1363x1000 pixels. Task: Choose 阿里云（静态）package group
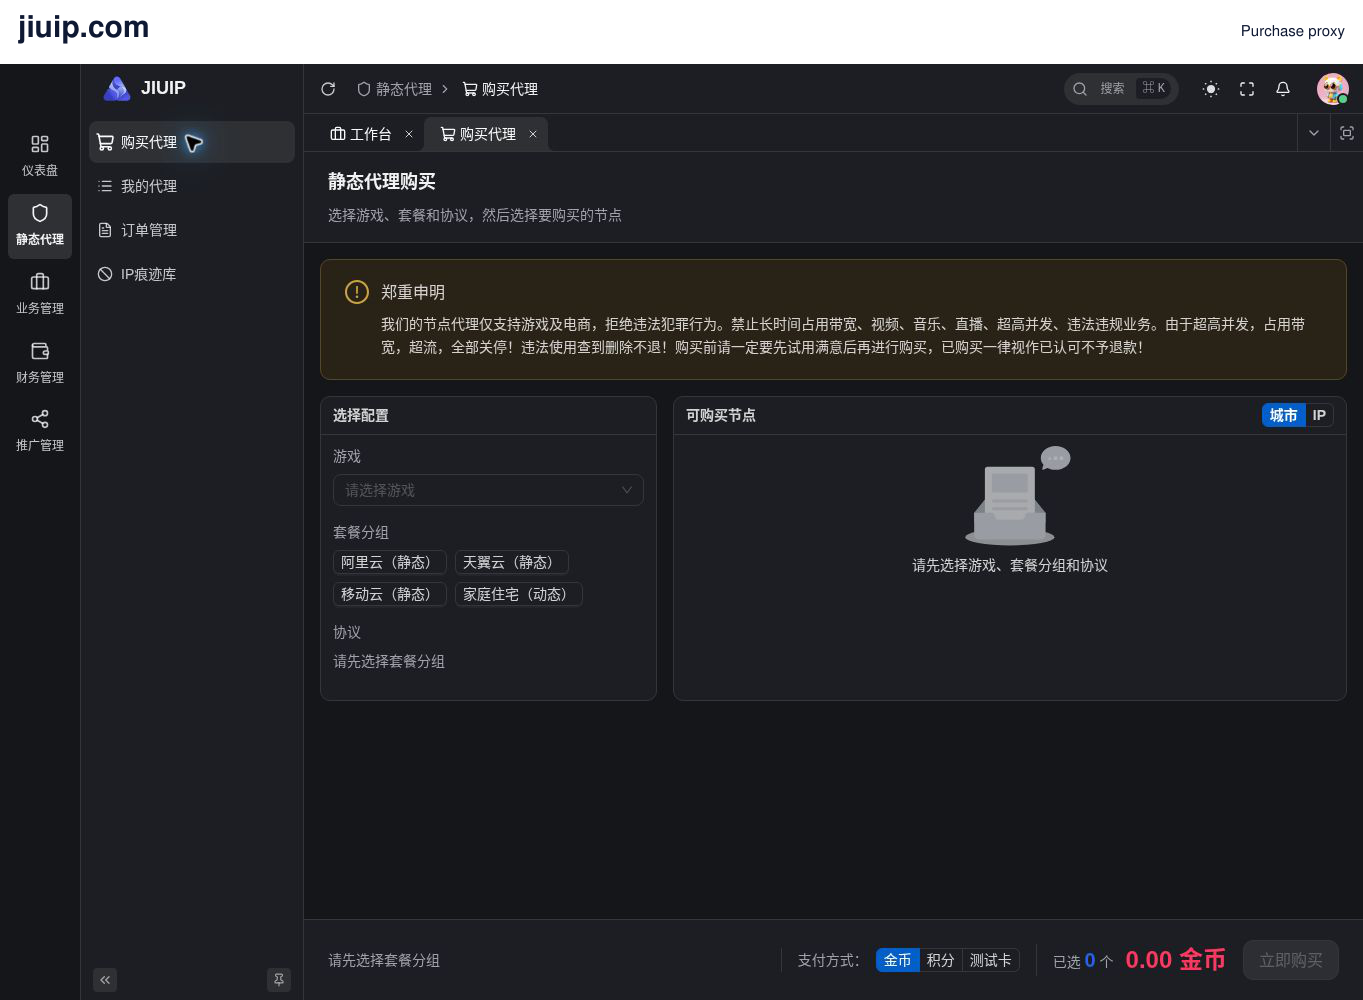coord(390,562)
